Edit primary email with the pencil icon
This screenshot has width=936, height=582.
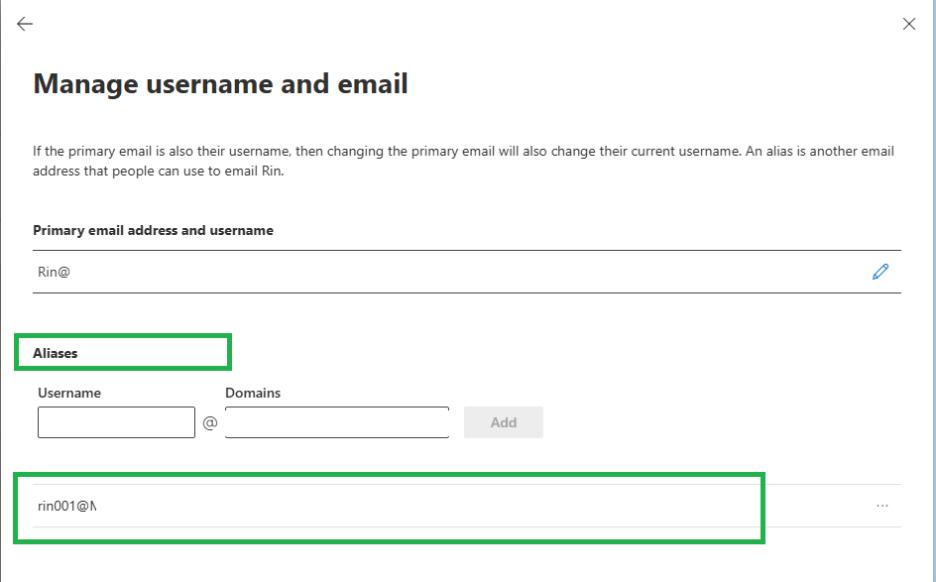click(880, 272)
